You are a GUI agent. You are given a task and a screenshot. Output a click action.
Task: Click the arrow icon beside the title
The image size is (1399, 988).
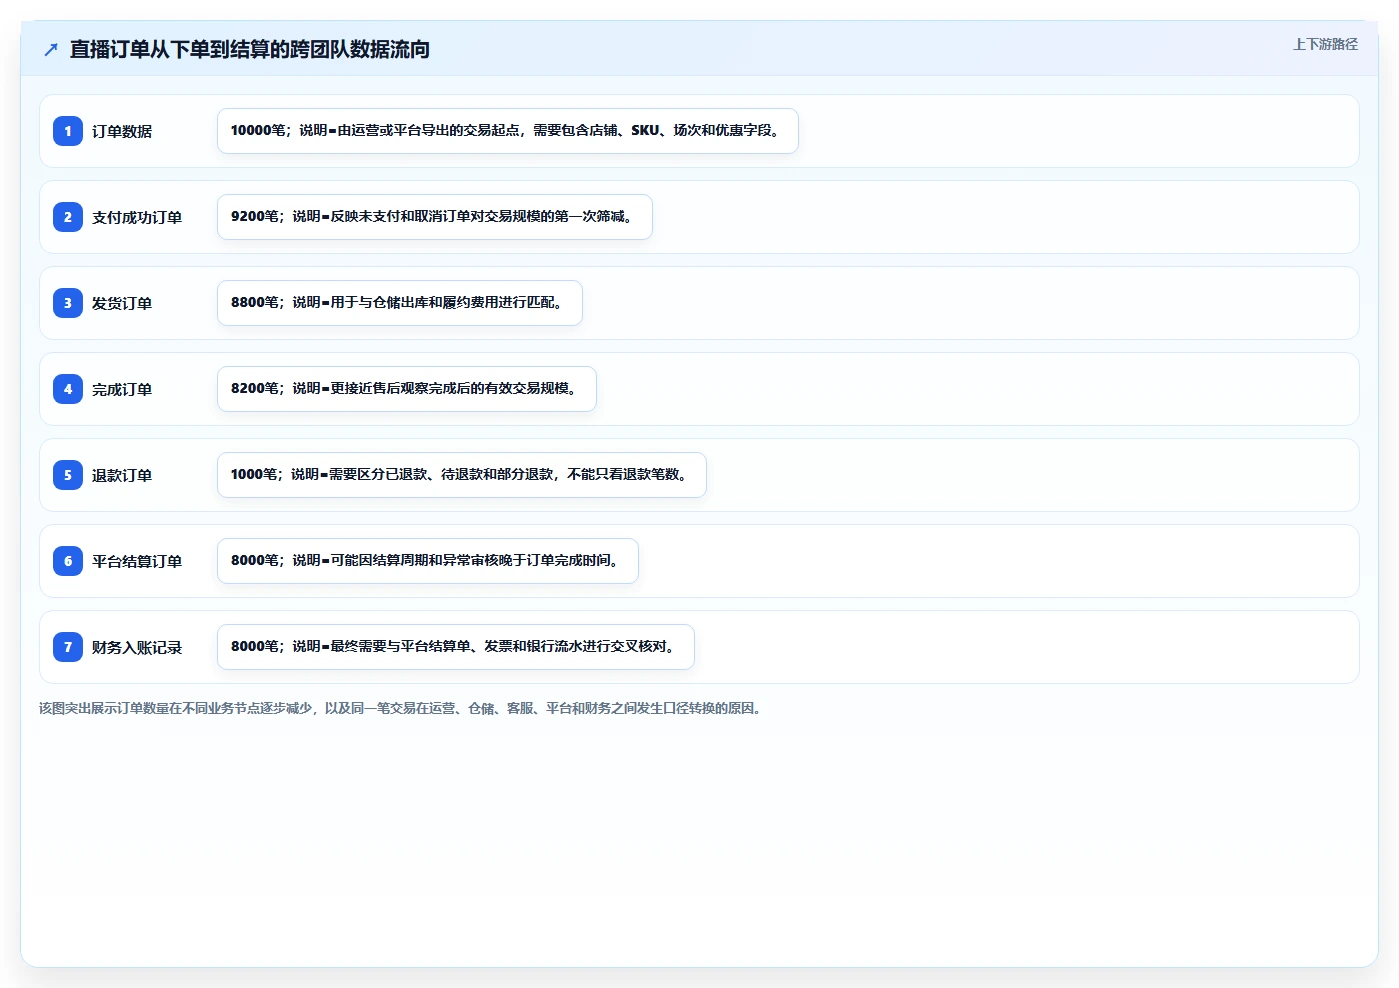51,49
